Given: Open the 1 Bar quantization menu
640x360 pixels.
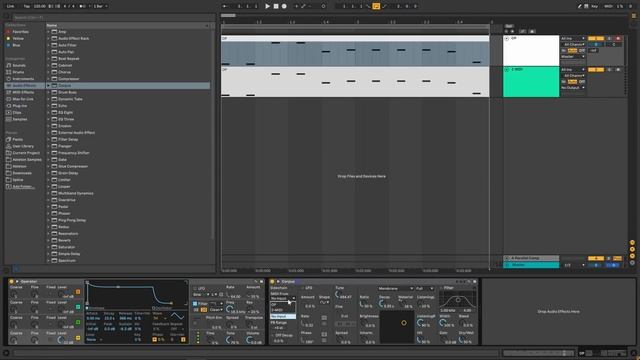Looking at the screenshot, I should coord(100,6).
